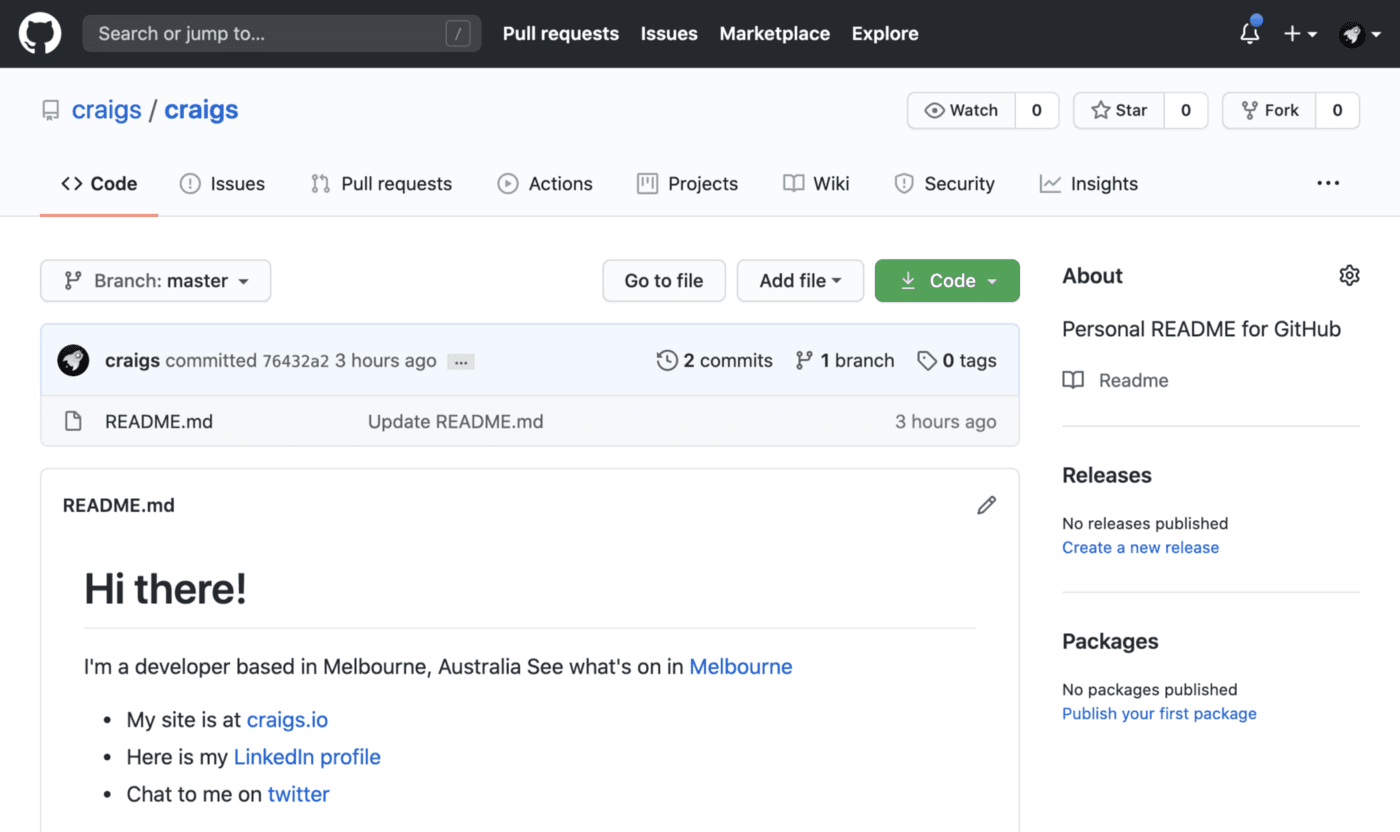Click the repository book icon beside craigs
Viewport: 1400px width, 832px height.
click(50, 111)
